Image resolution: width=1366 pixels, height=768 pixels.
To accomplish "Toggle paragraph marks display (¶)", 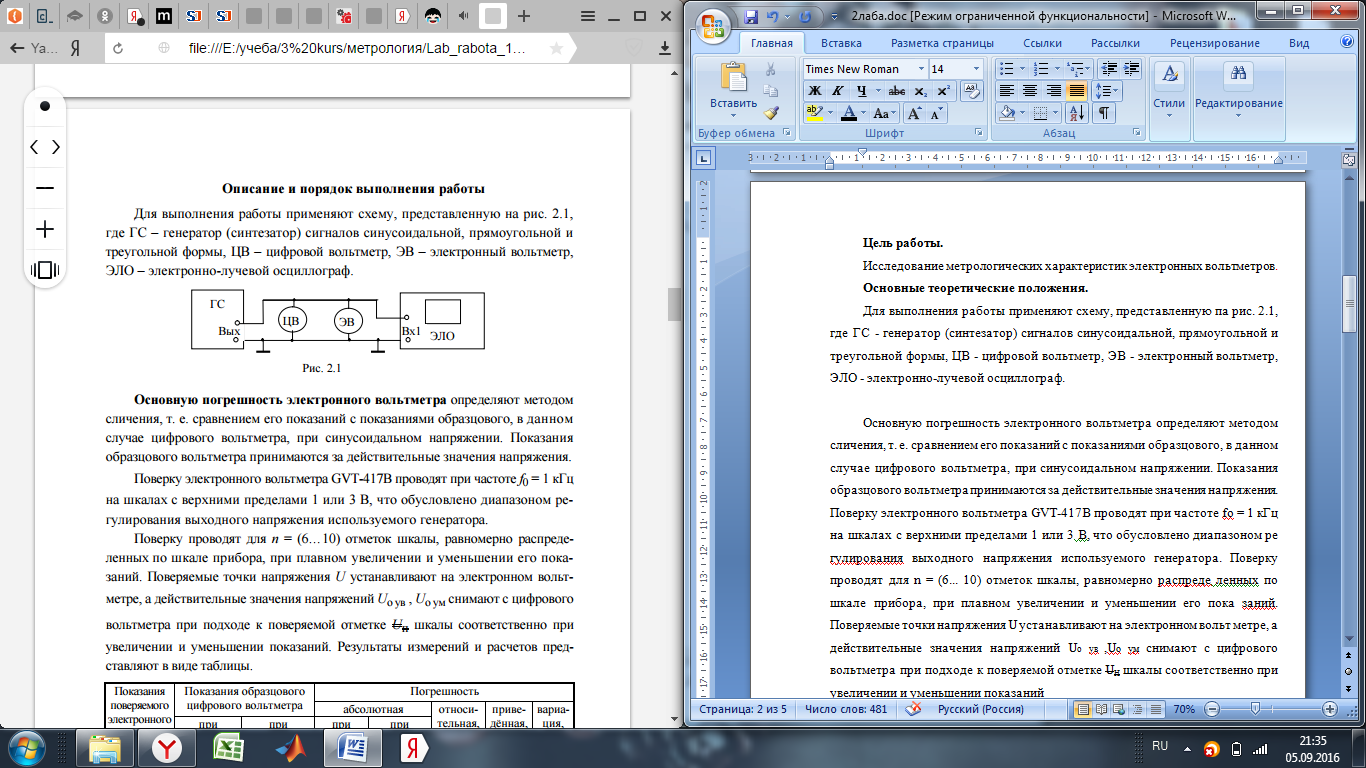I will [x=1103, y=113].
